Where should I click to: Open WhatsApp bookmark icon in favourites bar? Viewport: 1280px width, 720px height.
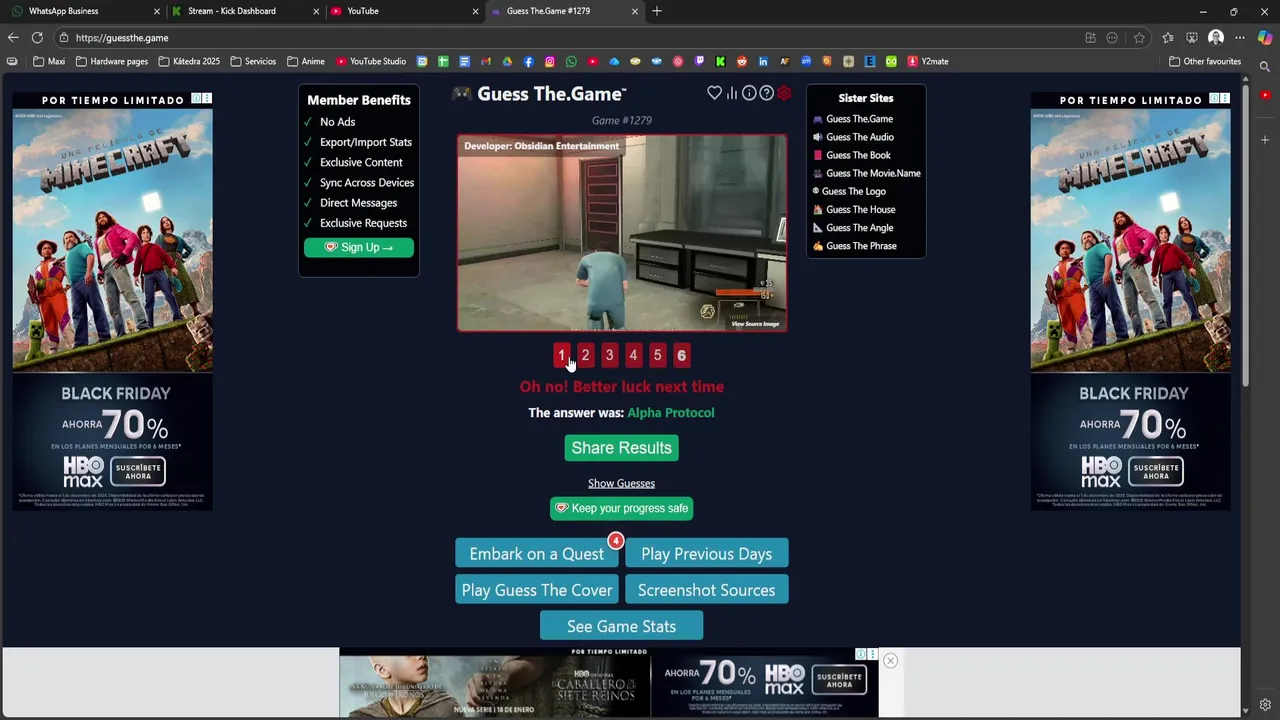571,61
